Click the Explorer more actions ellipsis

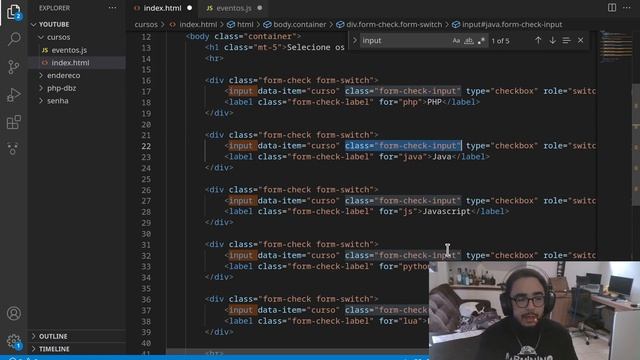[x=112, y=8]
